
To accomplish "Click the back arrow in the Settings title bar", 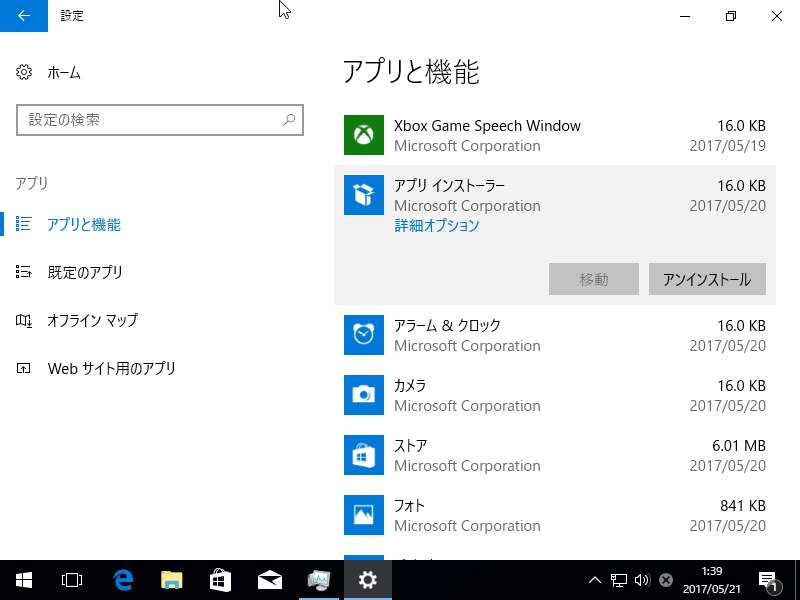I will [23, 16].
